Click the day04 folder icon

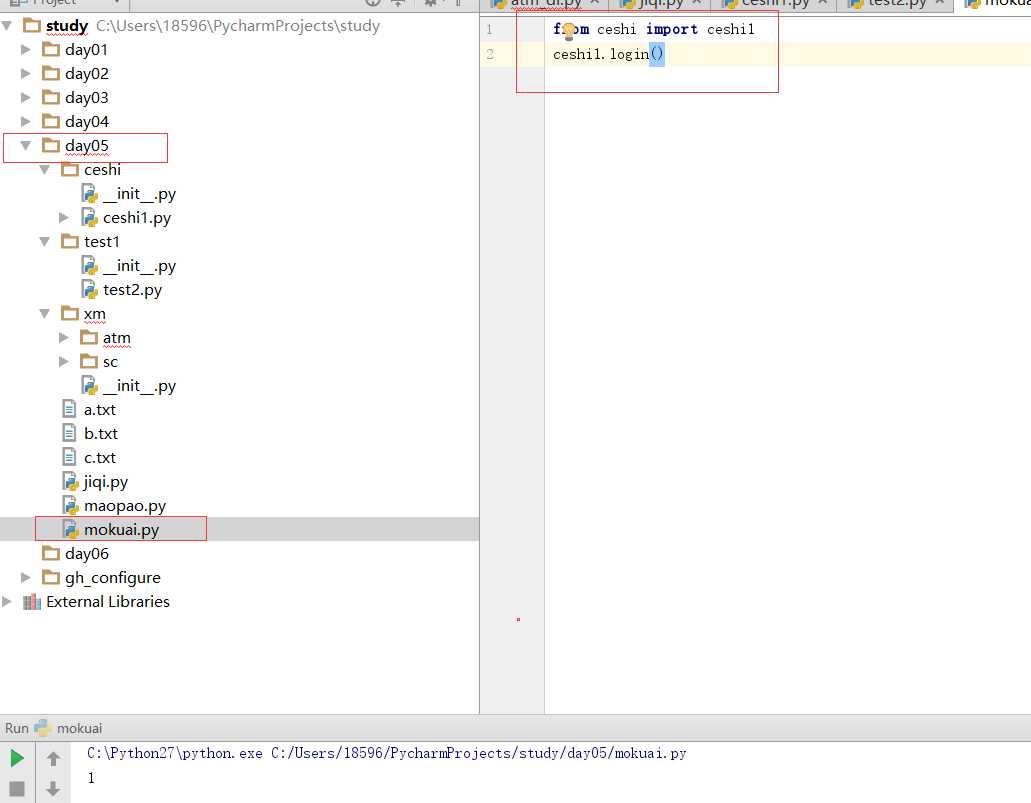click(51, 122)
